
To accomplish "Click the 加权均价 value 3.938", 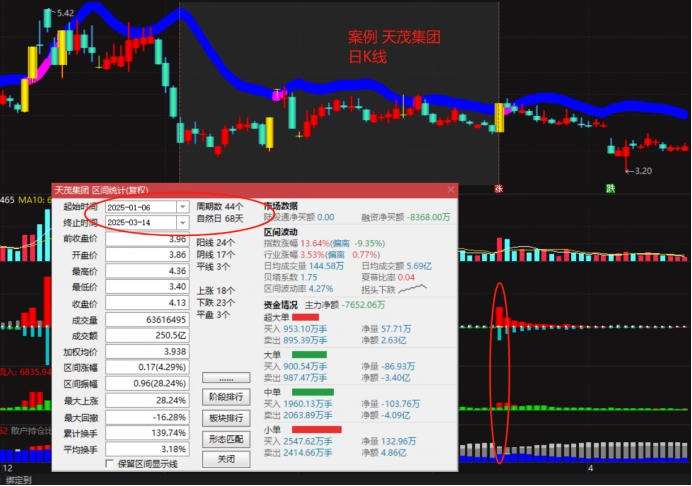I will 147,352.
